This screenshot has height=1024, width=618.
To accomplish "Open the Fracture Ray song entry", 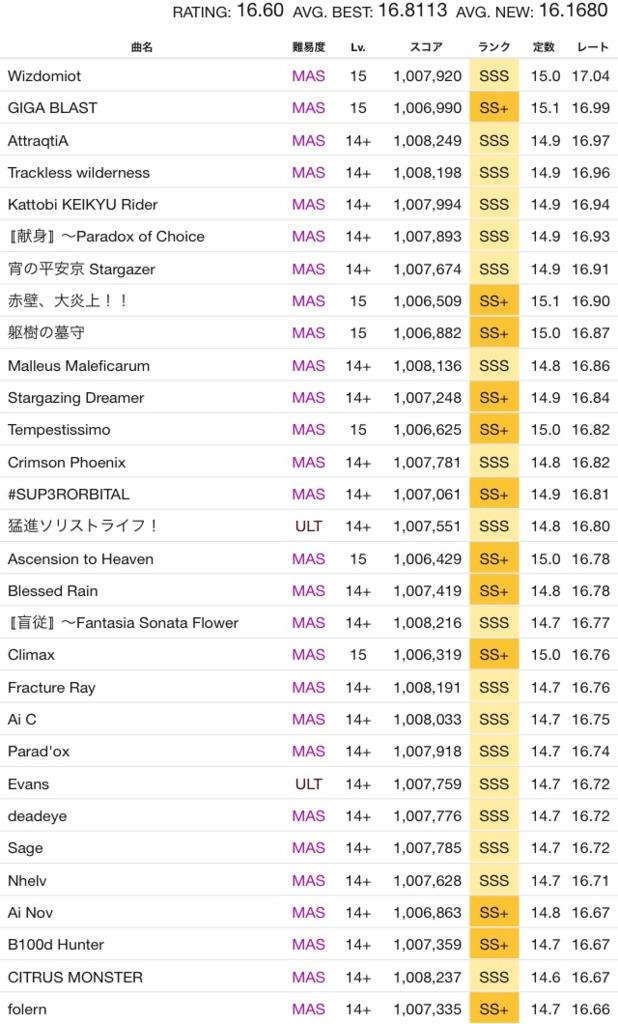I will (52, 688).
